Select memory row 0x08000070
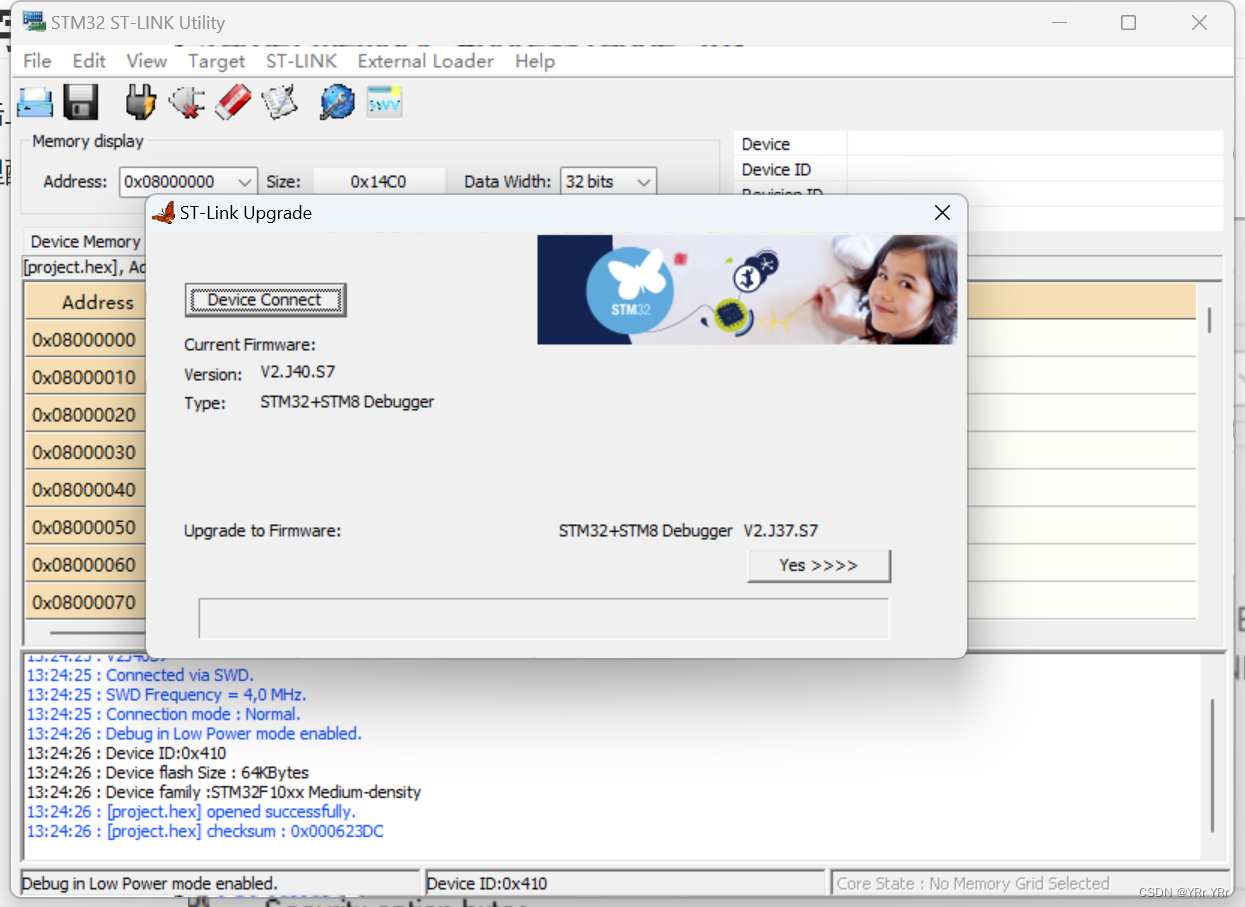 coord(85,602)
